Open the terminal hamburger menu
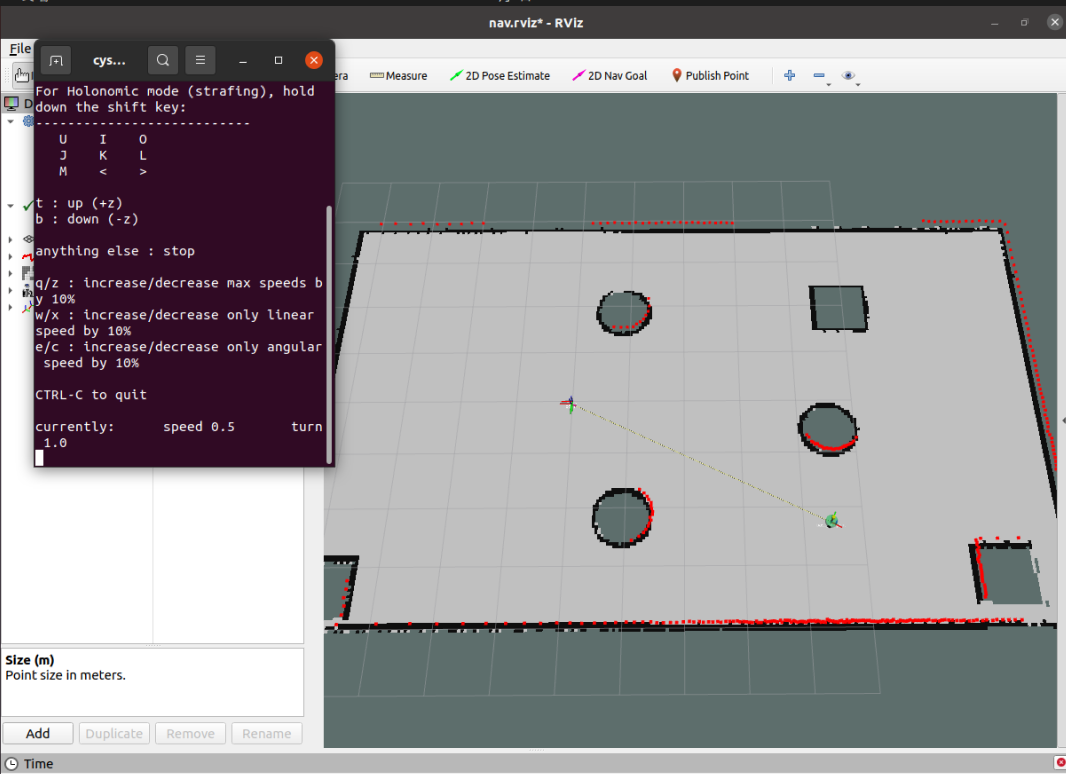The image size is (1066, 774). [201, 61]
